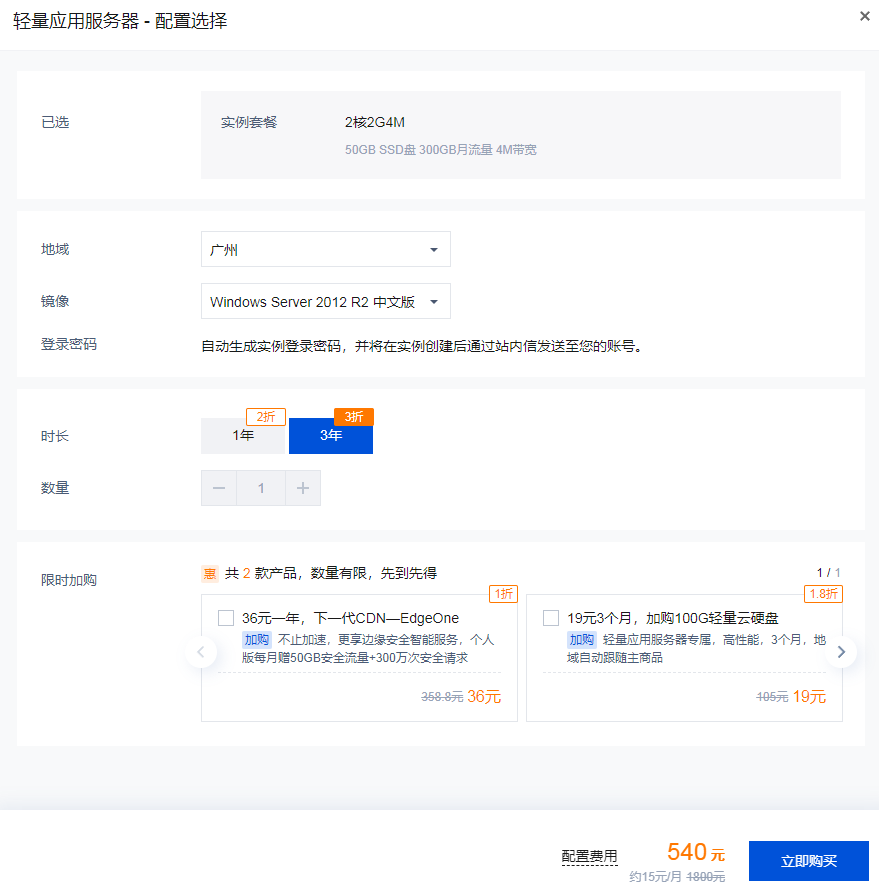Click the 惠 promotion badge icon
This screenshot has height=896, width=879.
210,573
